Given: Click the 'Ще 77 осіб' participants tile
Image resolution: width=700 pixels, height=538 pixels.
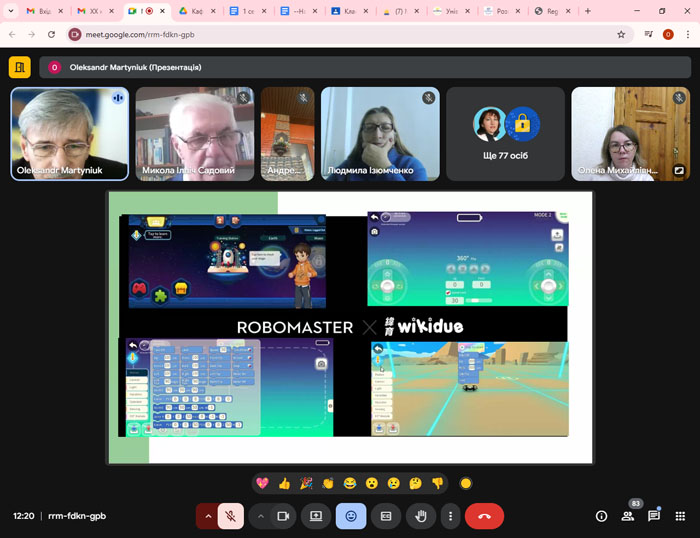Looking at the screenshot, I should tap(503, 133).
